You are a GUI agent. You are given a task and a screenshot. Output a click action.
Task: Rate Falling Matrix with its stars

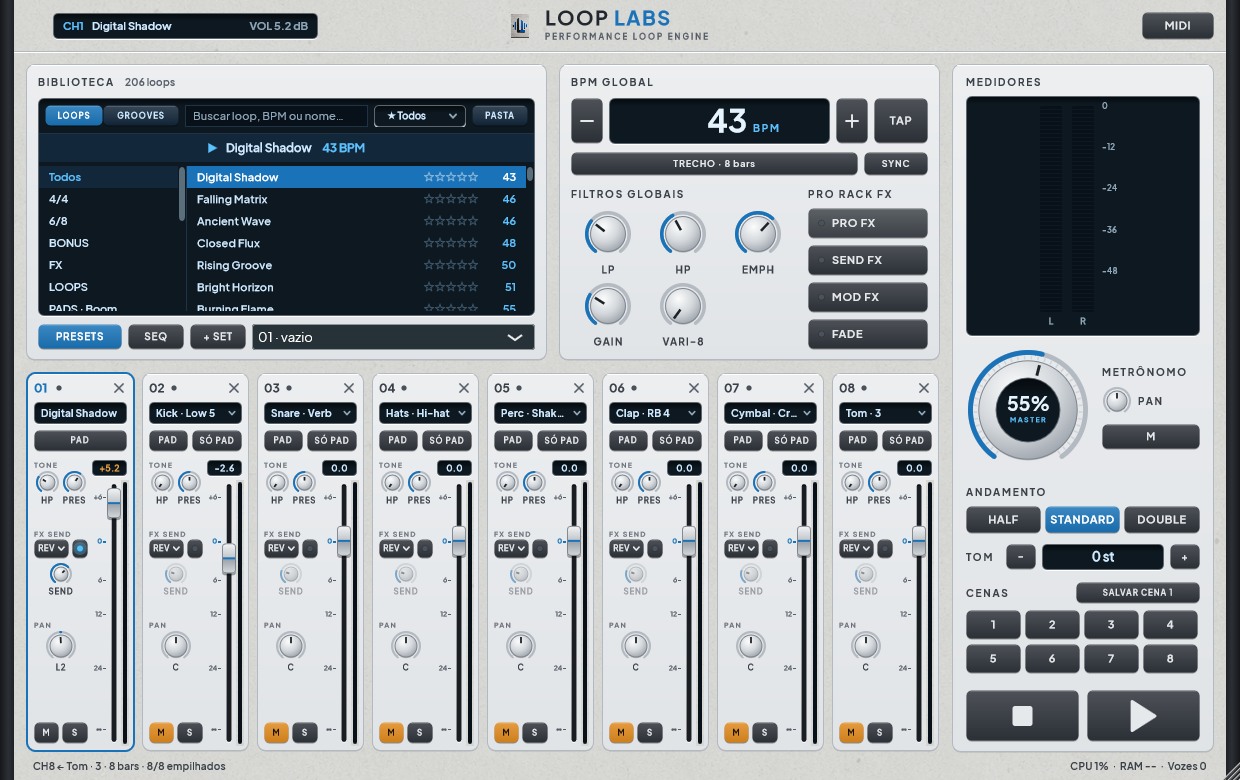click(451, 199)
